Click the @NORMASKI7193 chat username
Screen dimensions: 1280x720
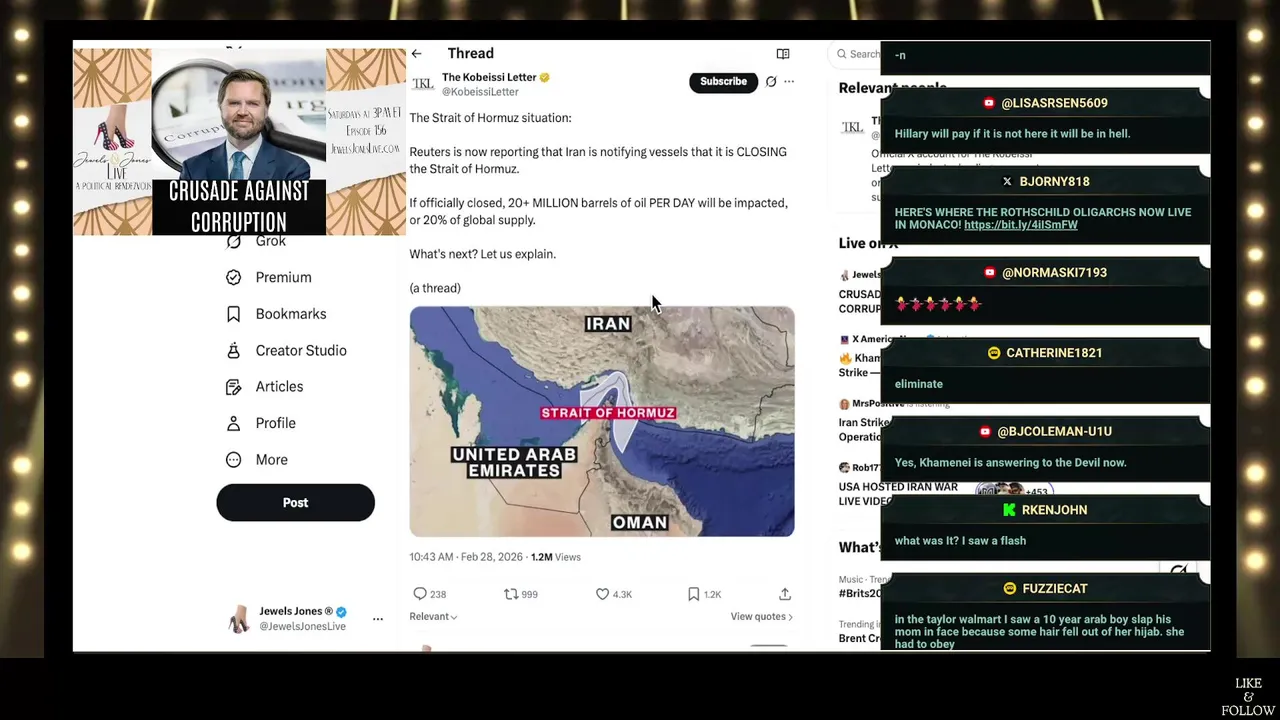click(x=1054, y=273)
